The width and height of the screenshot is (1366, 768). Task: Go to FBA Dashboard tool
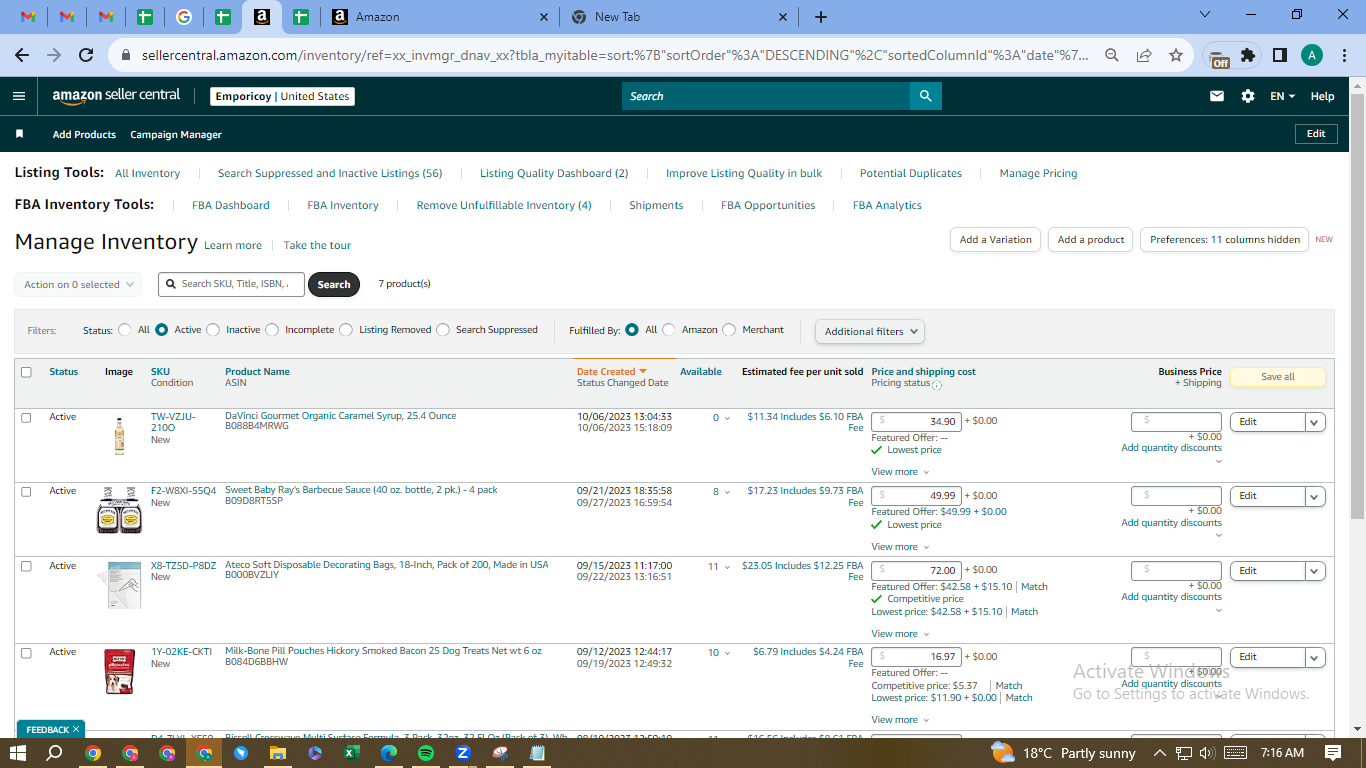point(231,205)
